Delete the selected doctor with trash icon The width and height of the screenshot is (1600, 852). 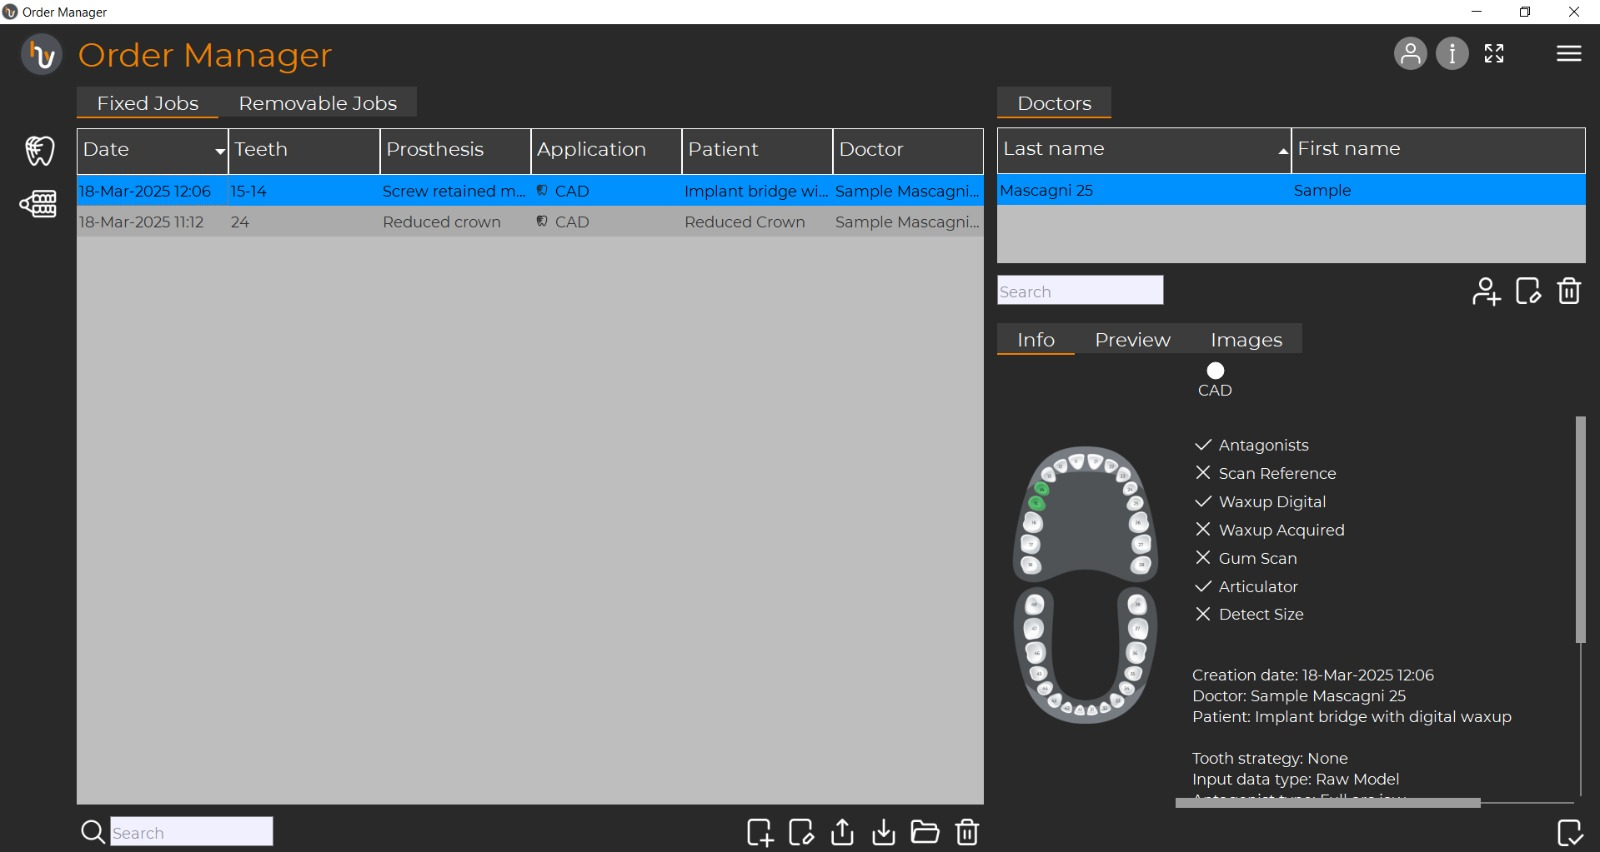coord(1569,292)
